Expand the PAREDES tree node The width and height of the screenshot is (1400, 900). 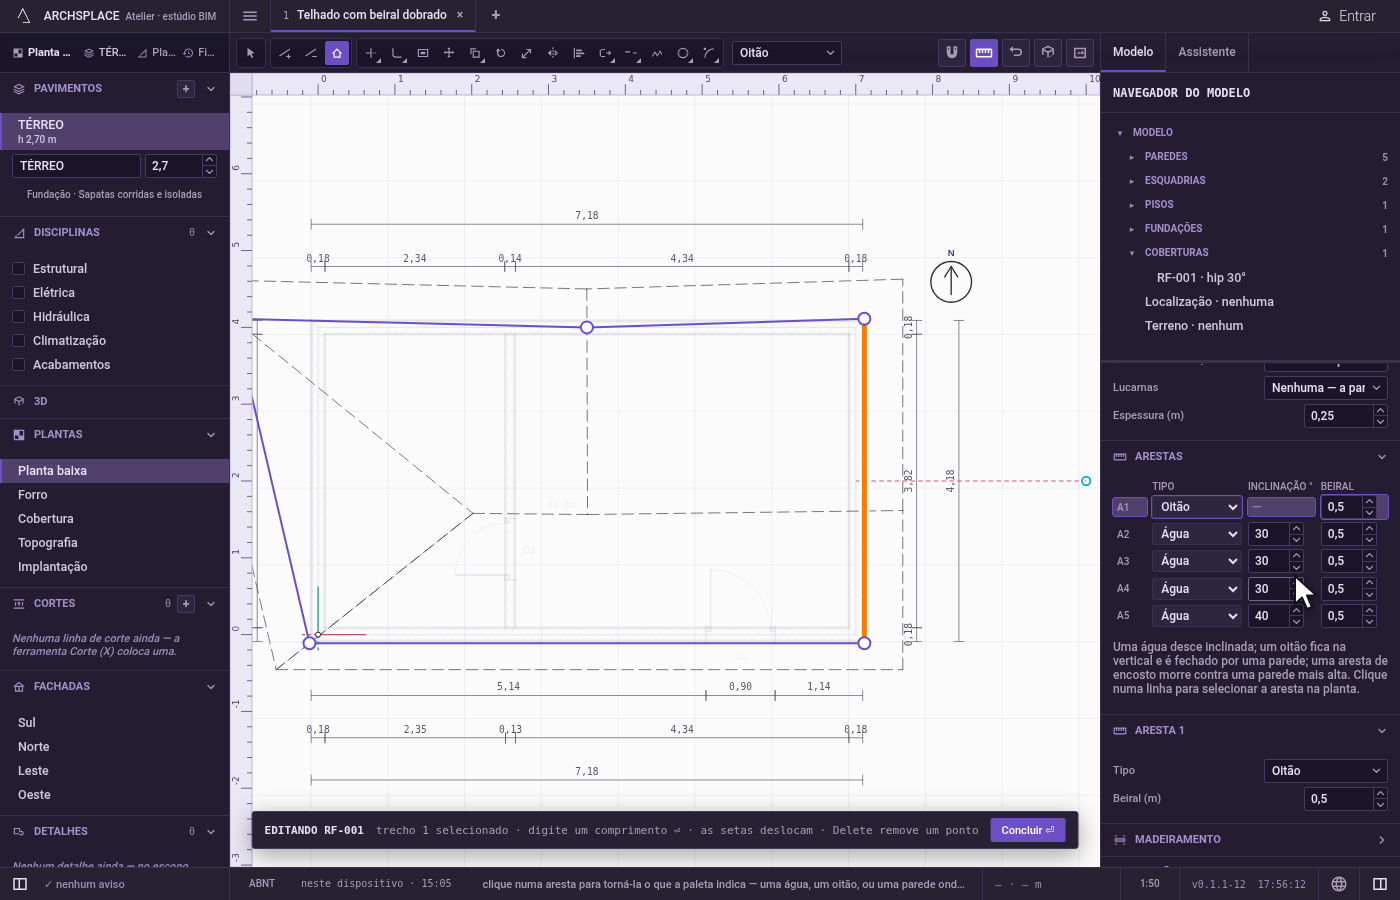1132,157
